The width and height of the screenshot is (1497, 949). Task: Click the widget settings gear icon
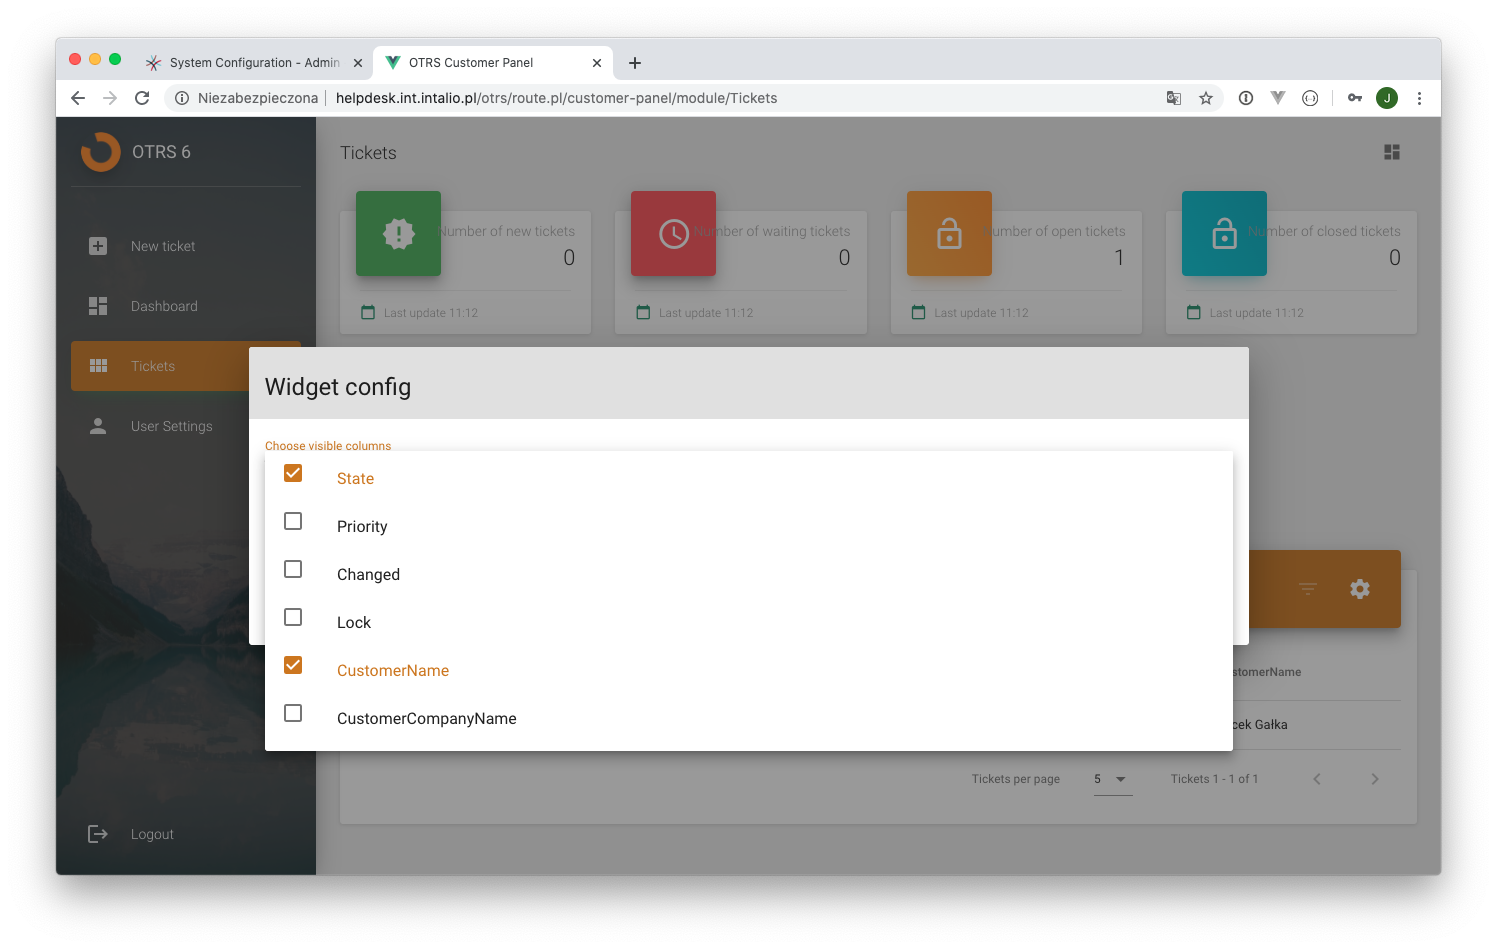point(1359,589)
